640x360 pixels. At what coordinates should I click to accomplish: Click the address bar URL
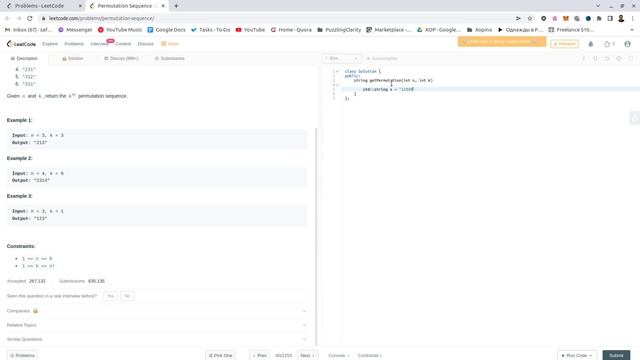[x=102, y=18]
